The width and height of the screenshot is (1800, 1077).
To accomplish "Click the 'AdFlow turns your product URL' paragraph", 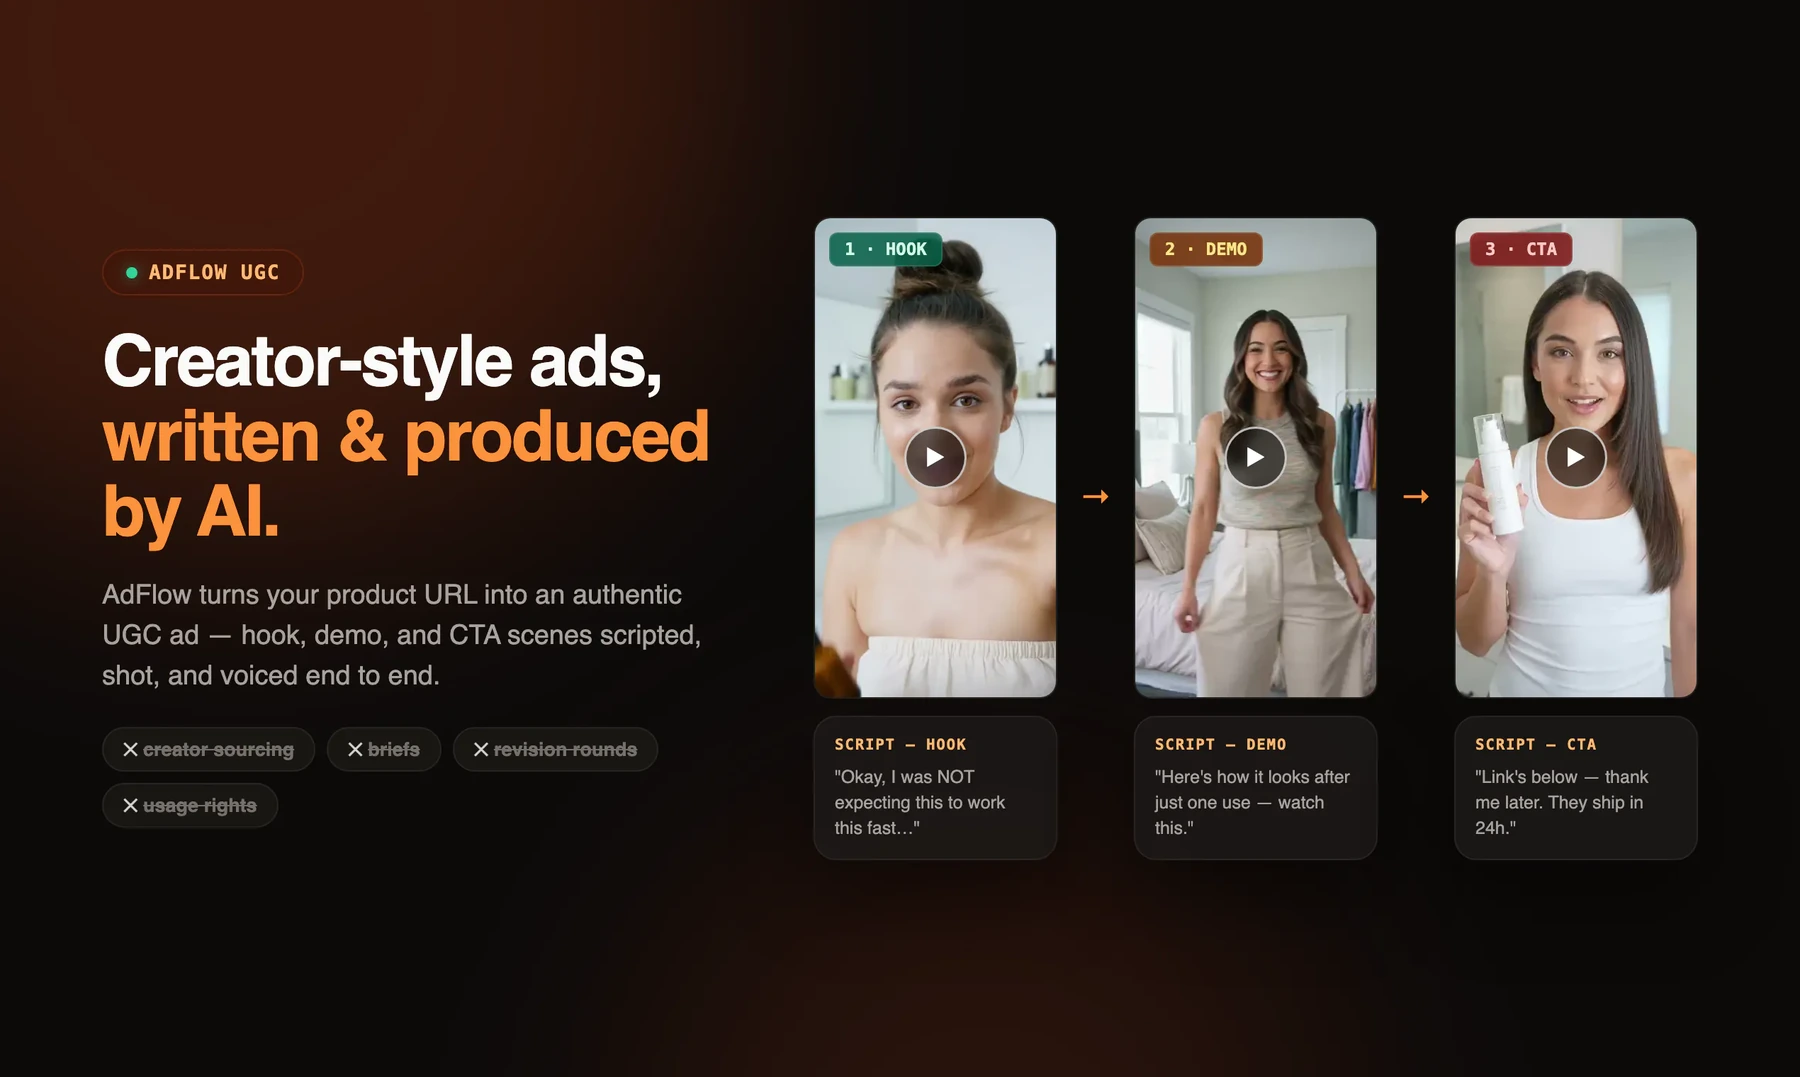I will click(402, 635).
